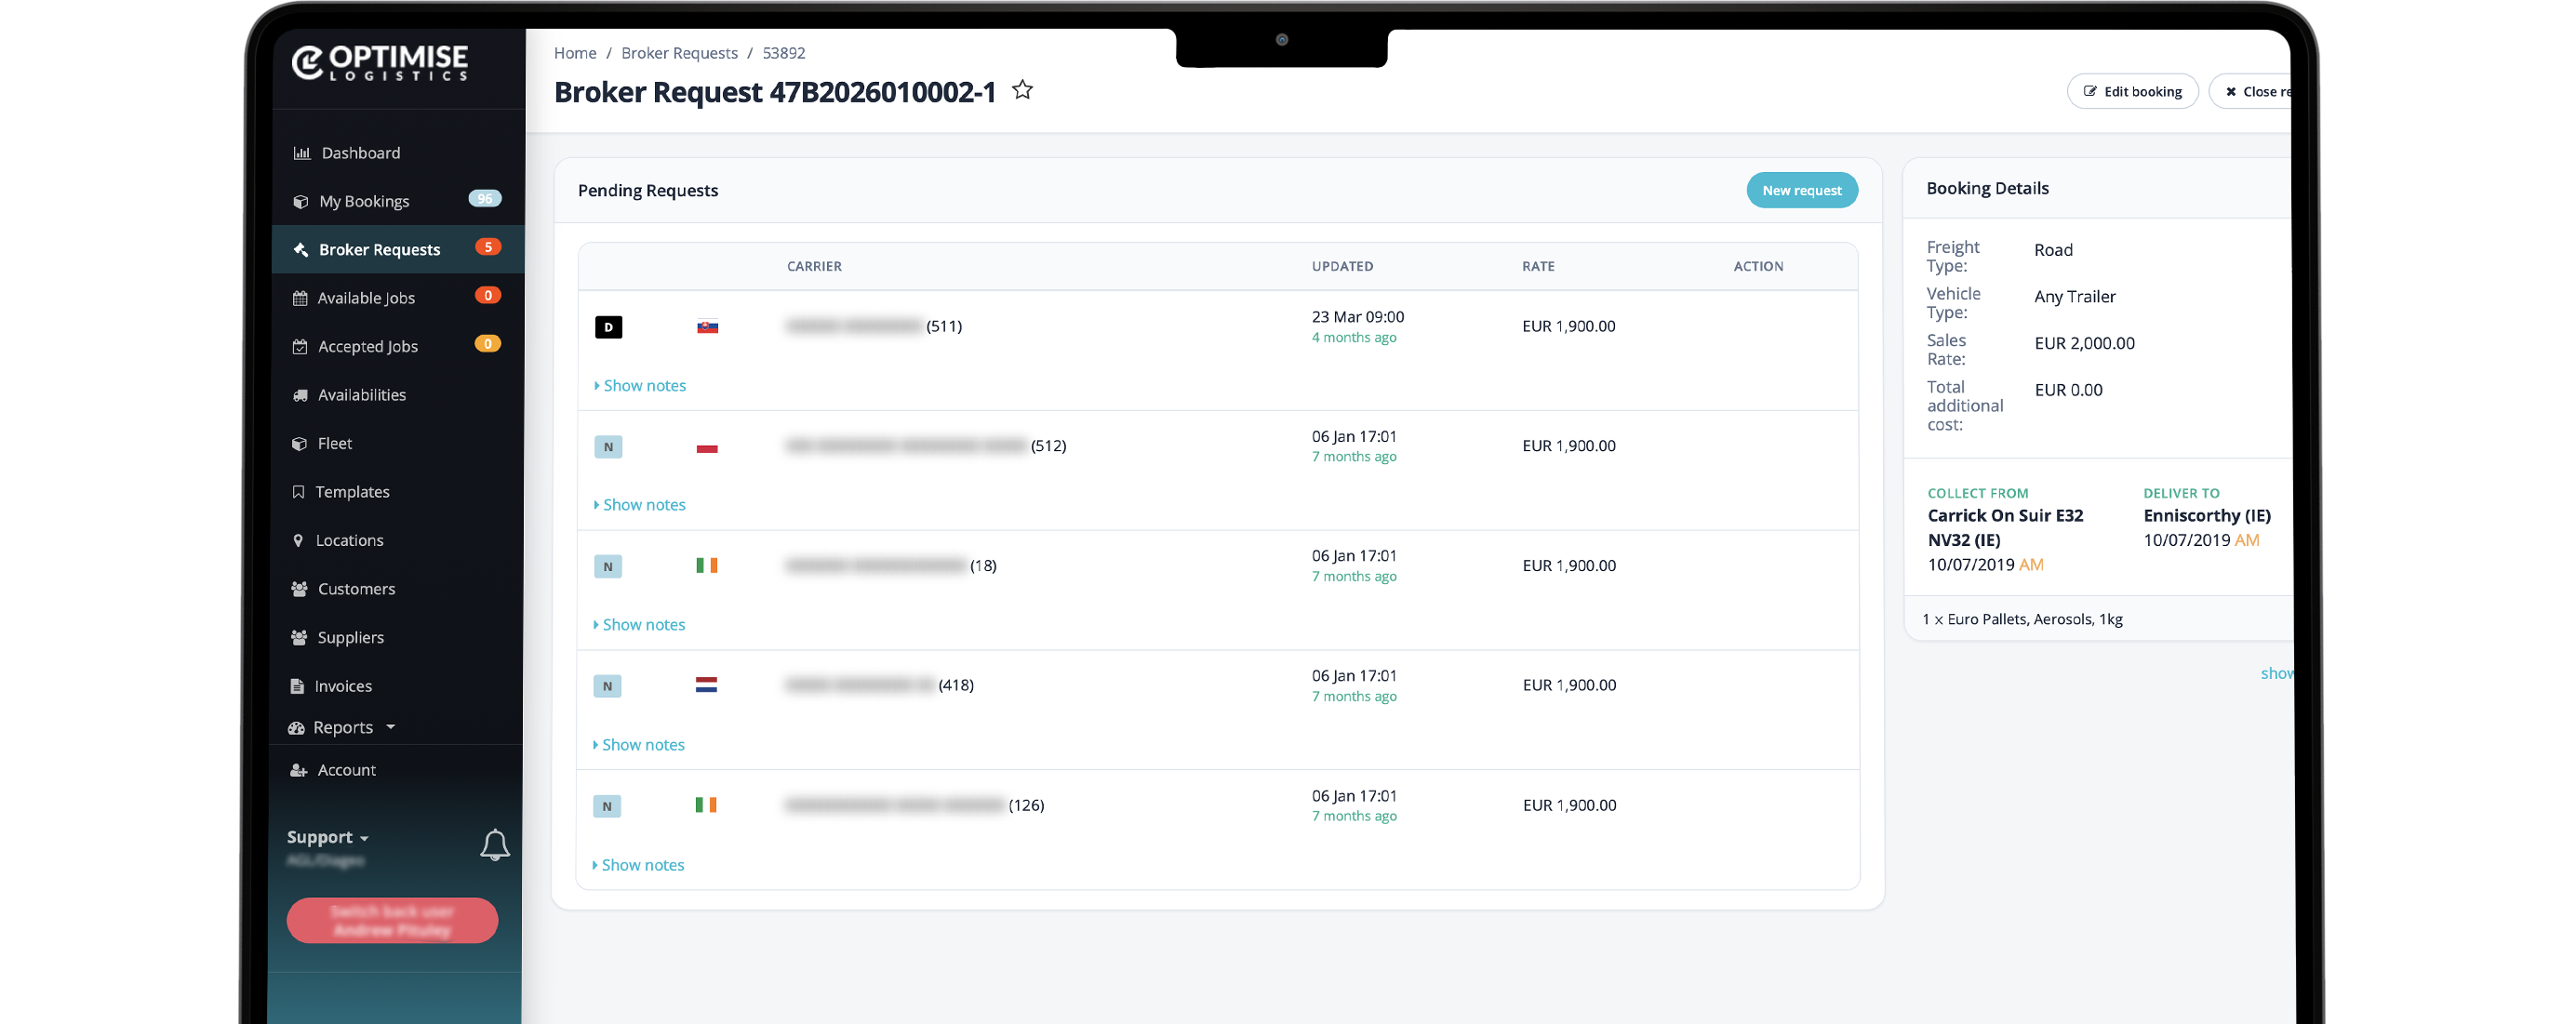Image resolution: width=2576 pixels, height=1024 pixels.
Task: Follow the Home breadcrumb link
Action: pyautogui.click(x=575, y=53)
